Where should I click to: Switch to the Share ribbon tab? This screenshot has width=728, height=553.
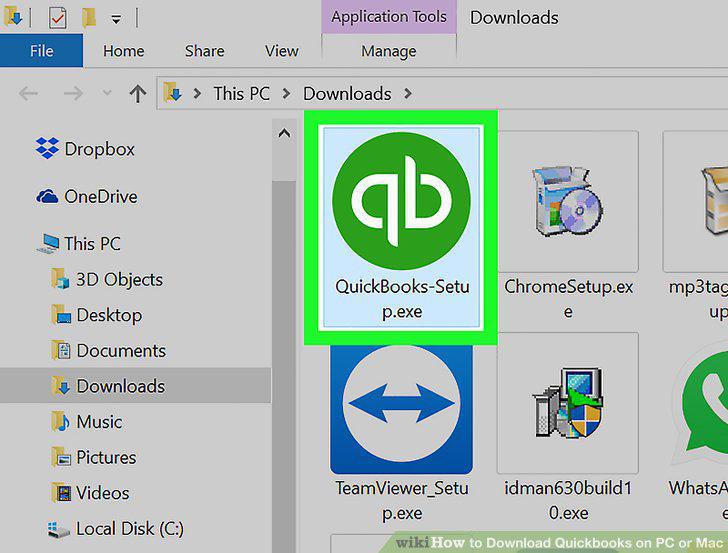204,51
